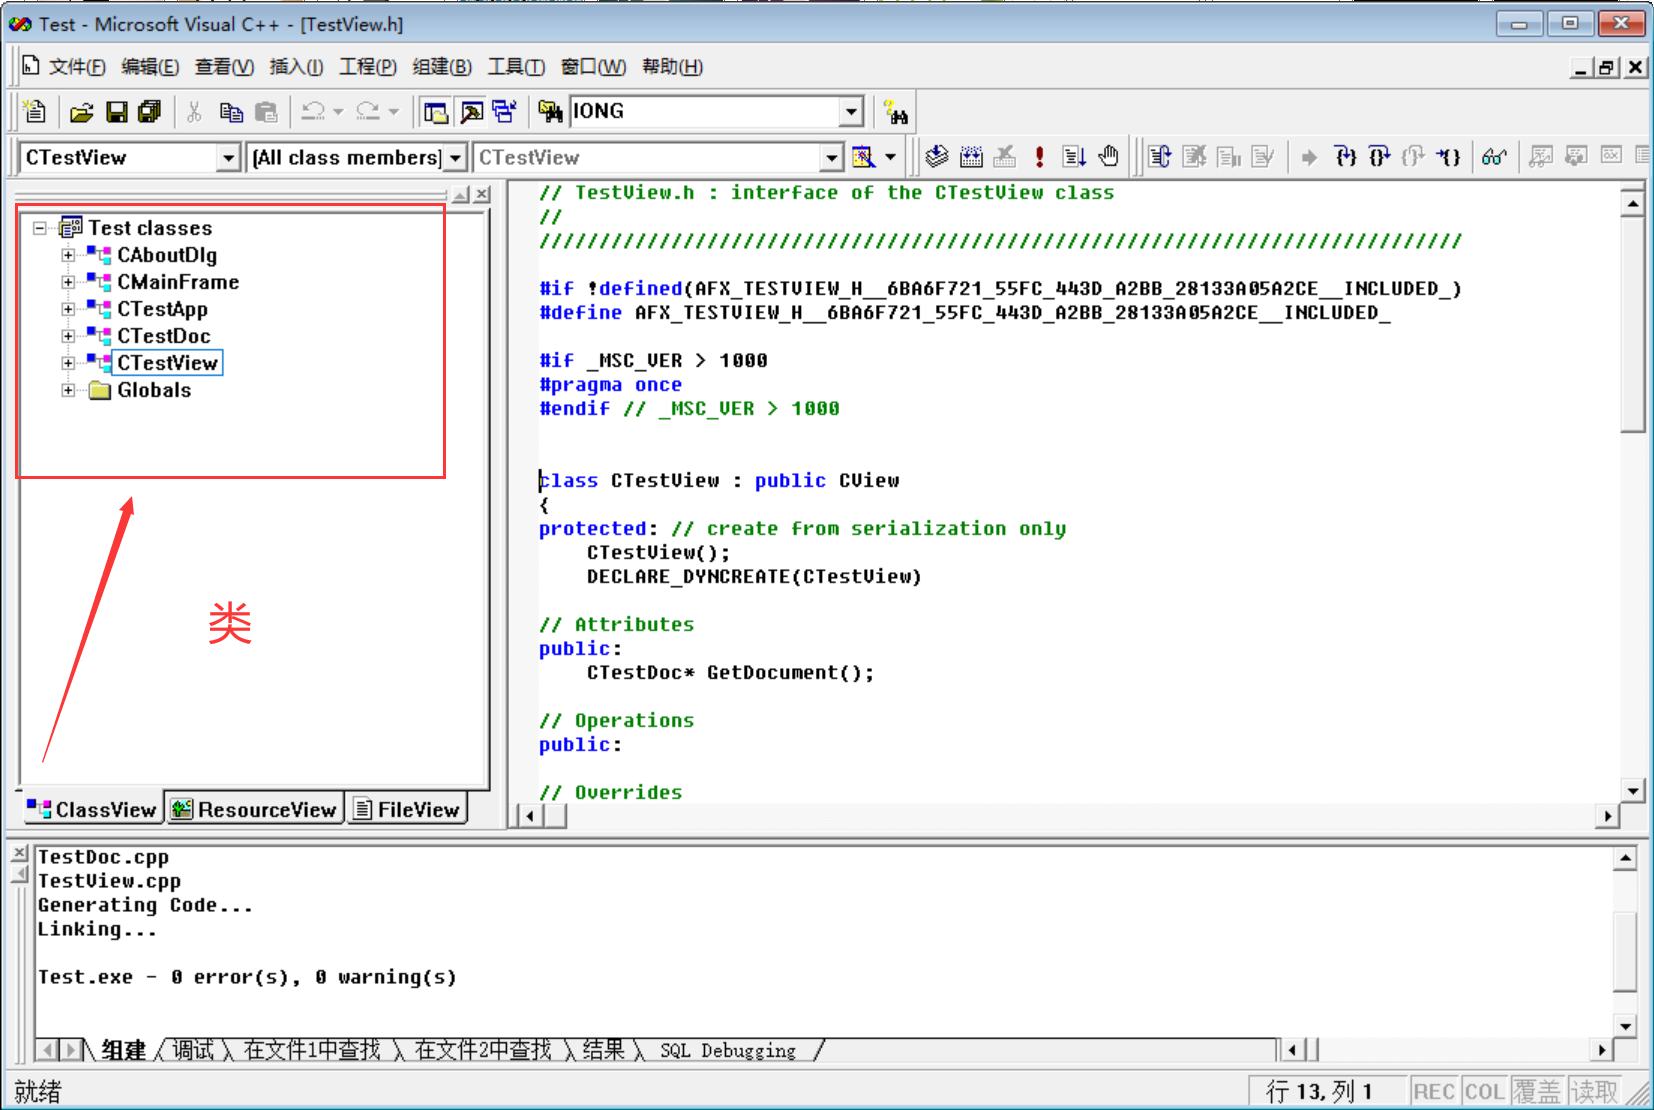Click the Find in Files binoculars icon

coord(550,112)
